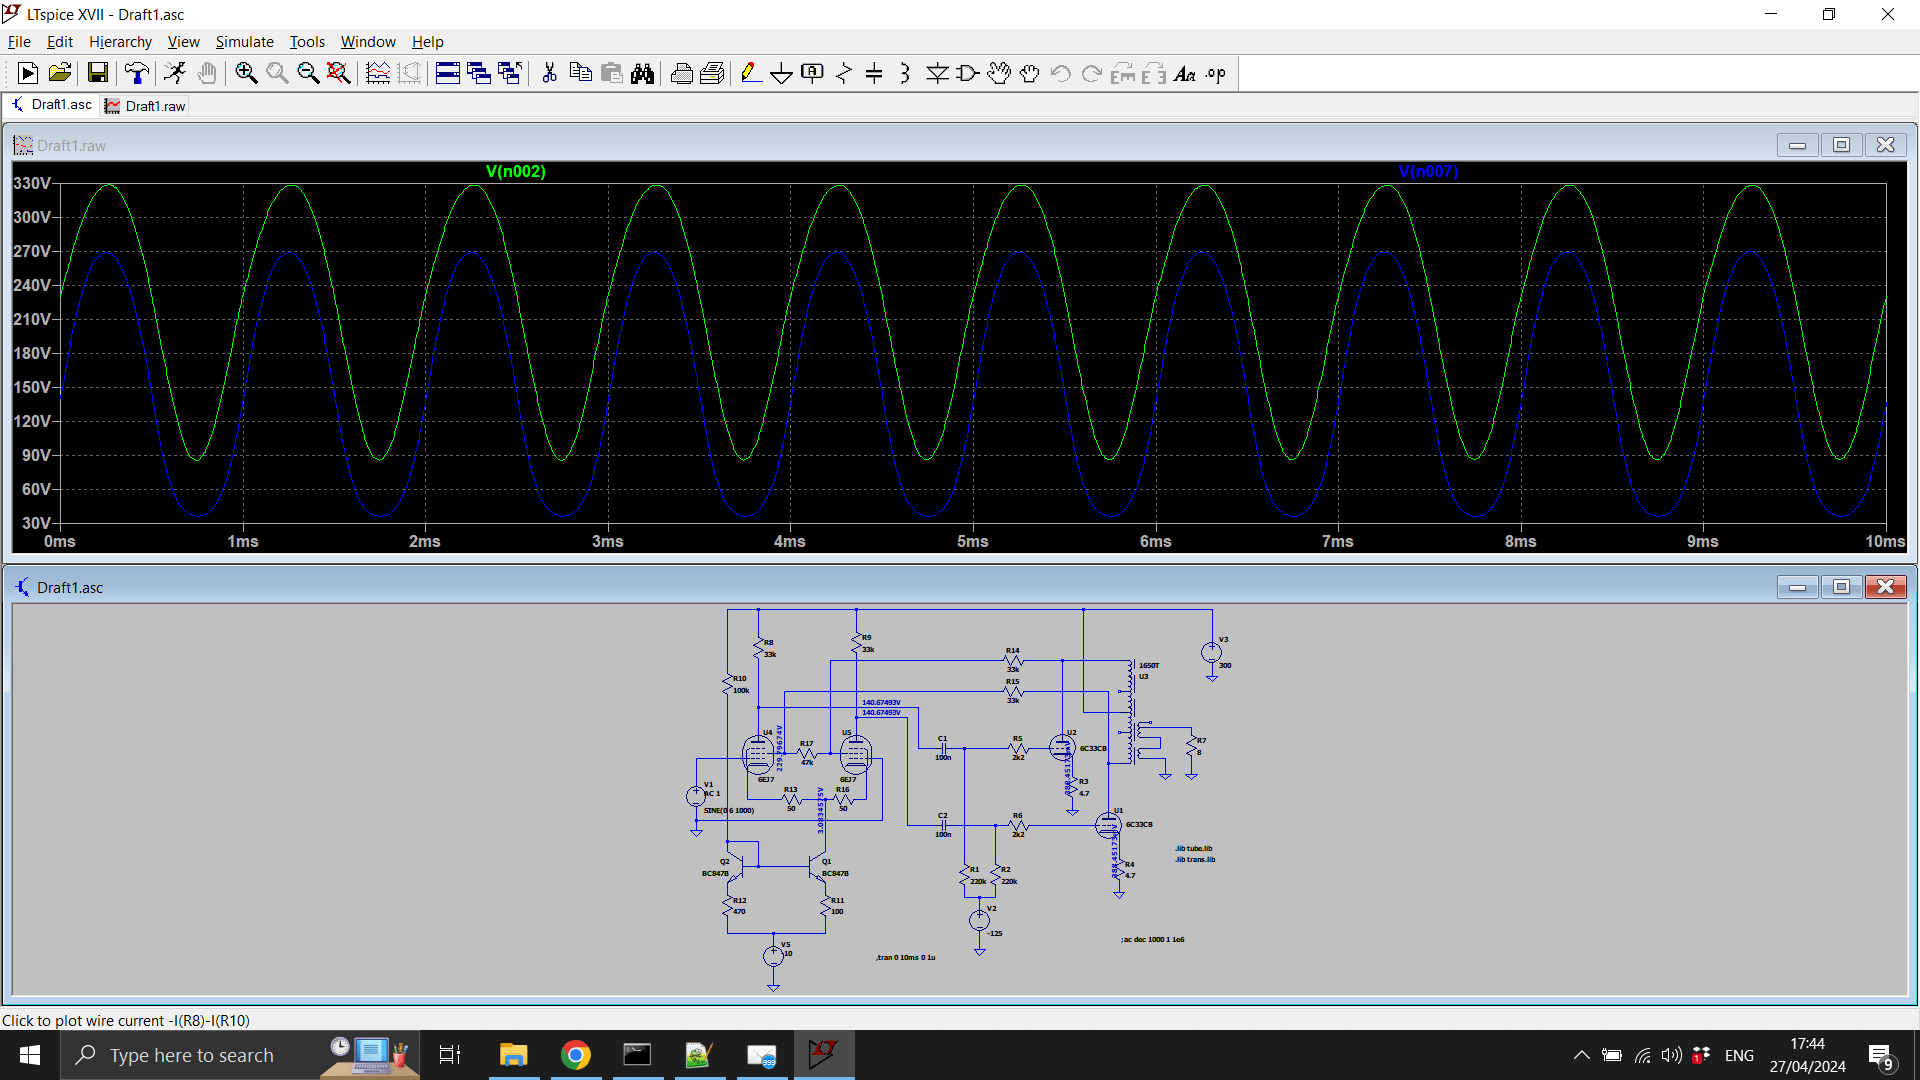This screenshot has height=1080, width=1920.
Task: Tile windows horizontally with the toolbar icon
Action: (x=448, y=73)
